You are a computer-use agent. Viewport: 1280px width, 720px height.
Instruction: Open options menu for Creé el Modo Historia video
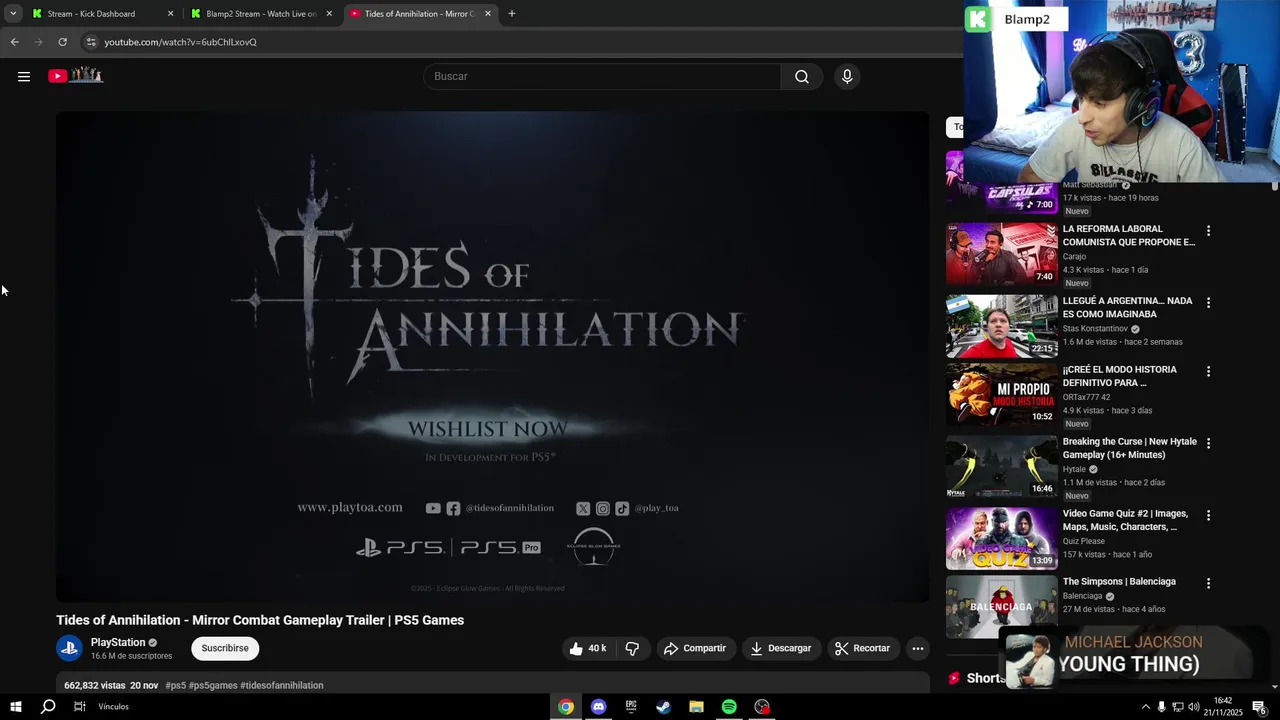[x=1208, y=372]
